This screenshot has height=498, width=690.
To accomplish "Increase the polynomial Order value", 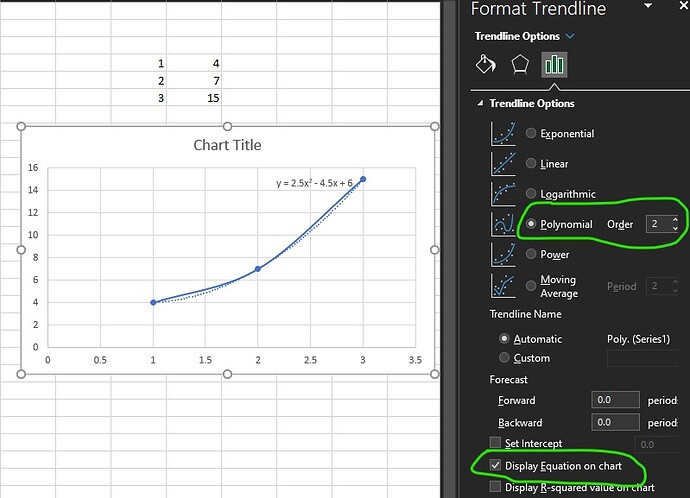I will [675, 220].
